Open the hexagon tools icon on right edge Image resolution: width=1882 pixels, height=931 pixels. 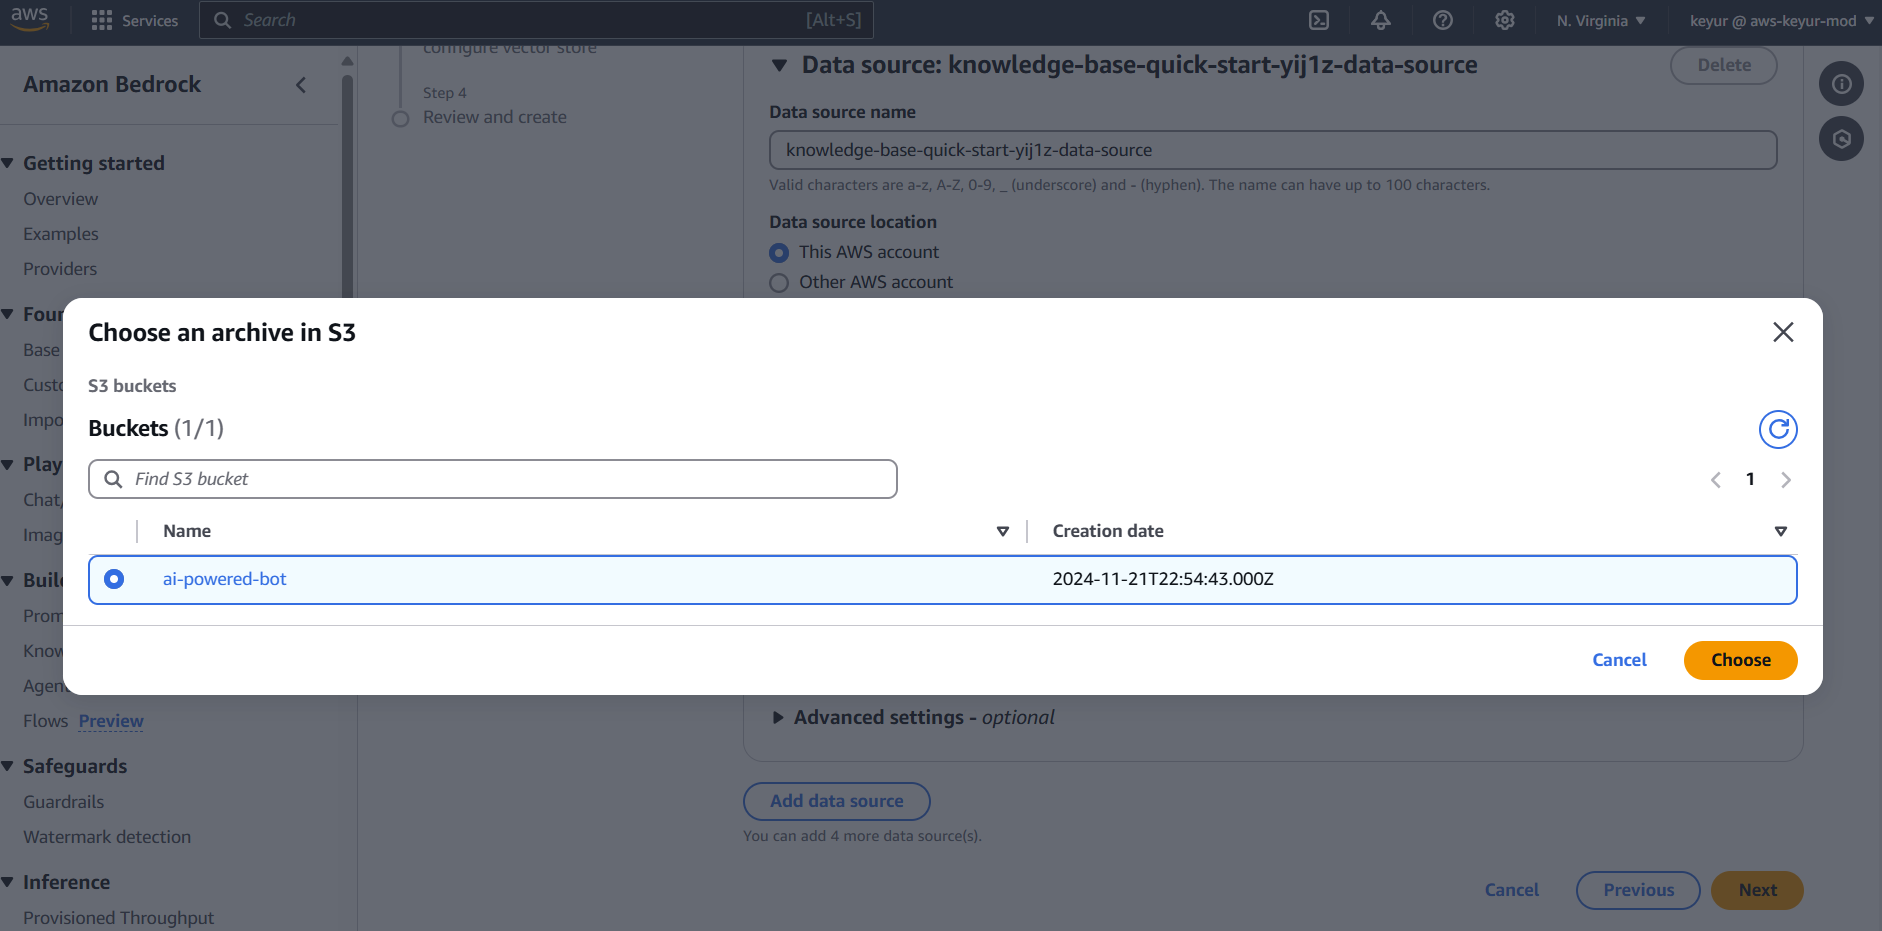[1841, 139]
